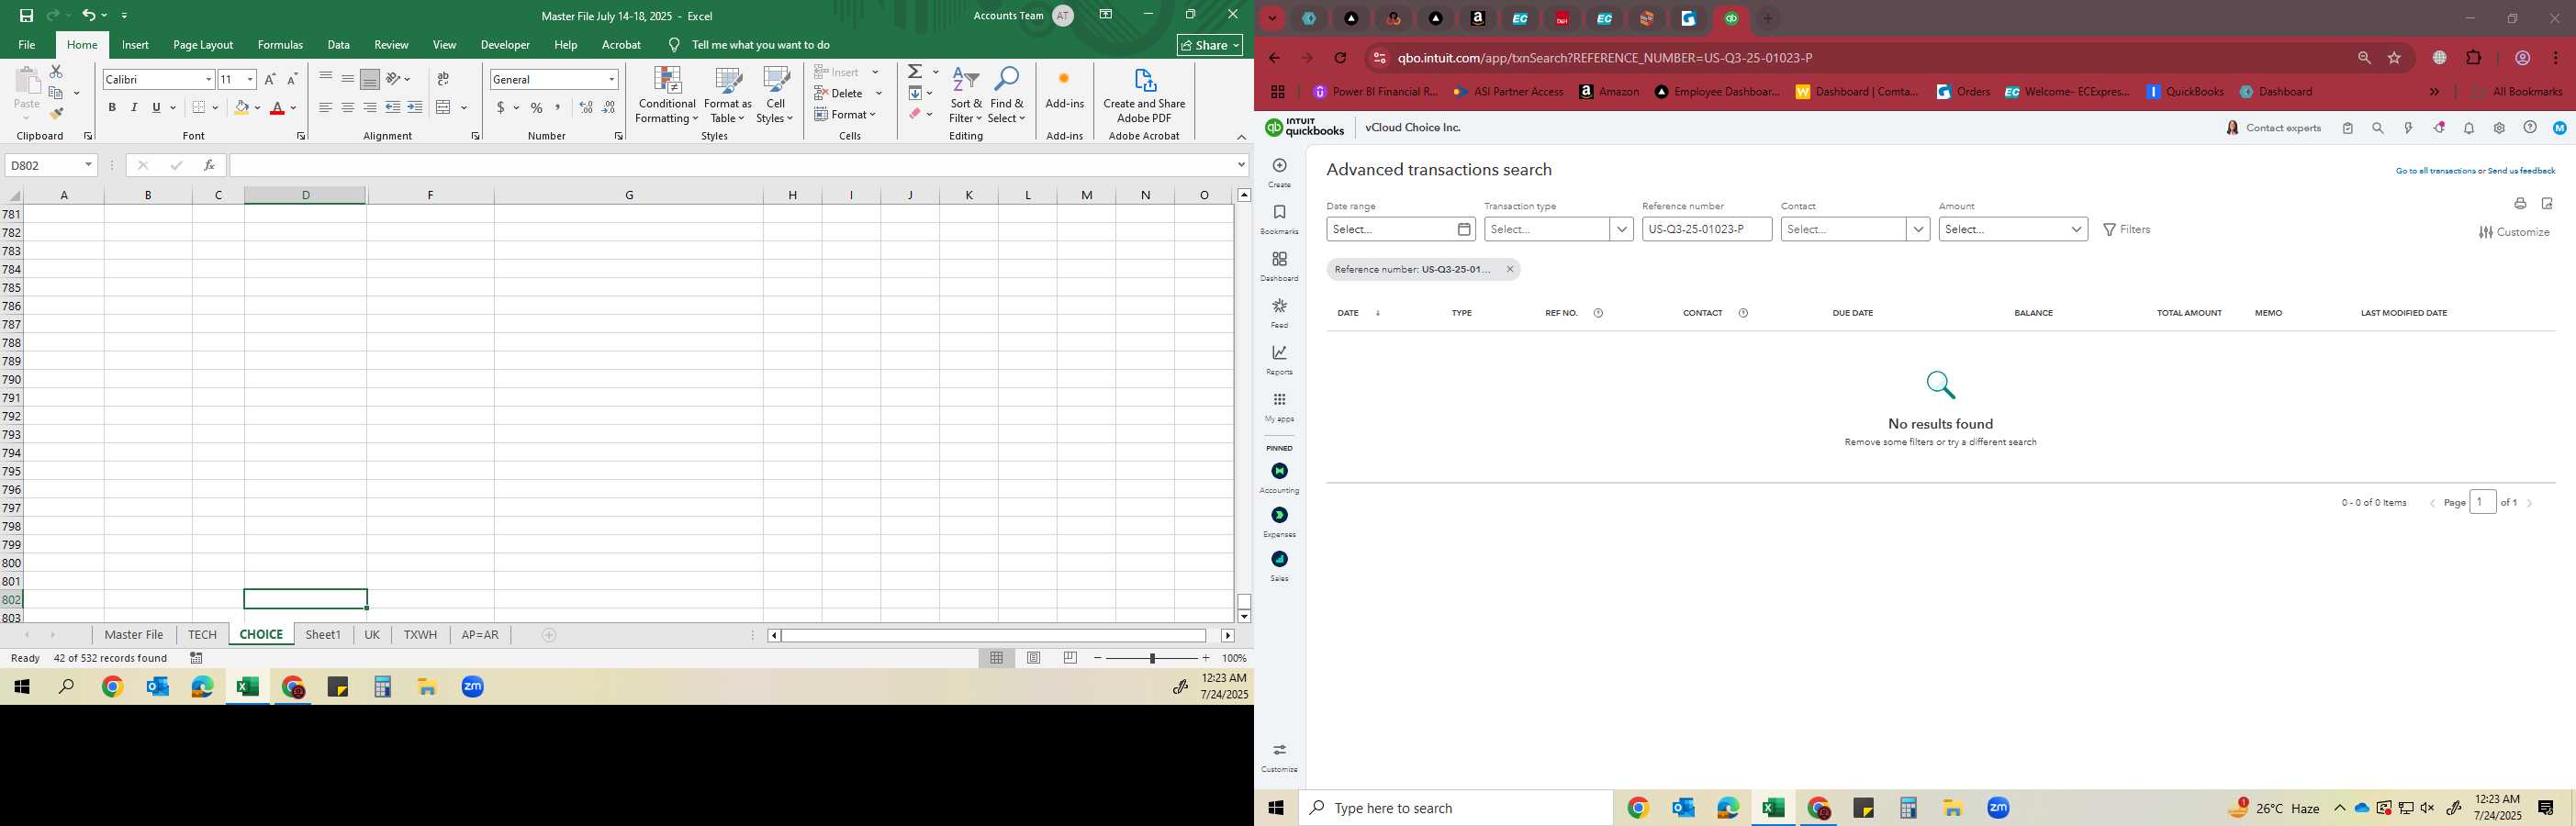Click Increase Font Size icon
Image resolution: width=2576 pixels, height=826 pixels.
(270, 80)
